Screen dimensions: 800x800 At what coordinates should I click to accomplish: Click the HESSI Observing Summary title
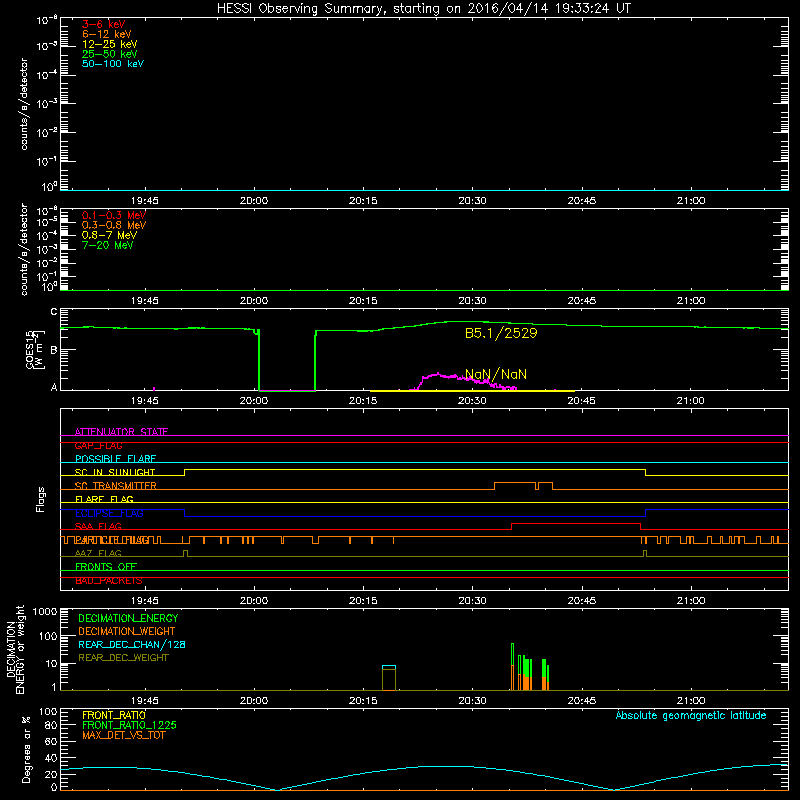pyautogui.click(x=423, y=9)
